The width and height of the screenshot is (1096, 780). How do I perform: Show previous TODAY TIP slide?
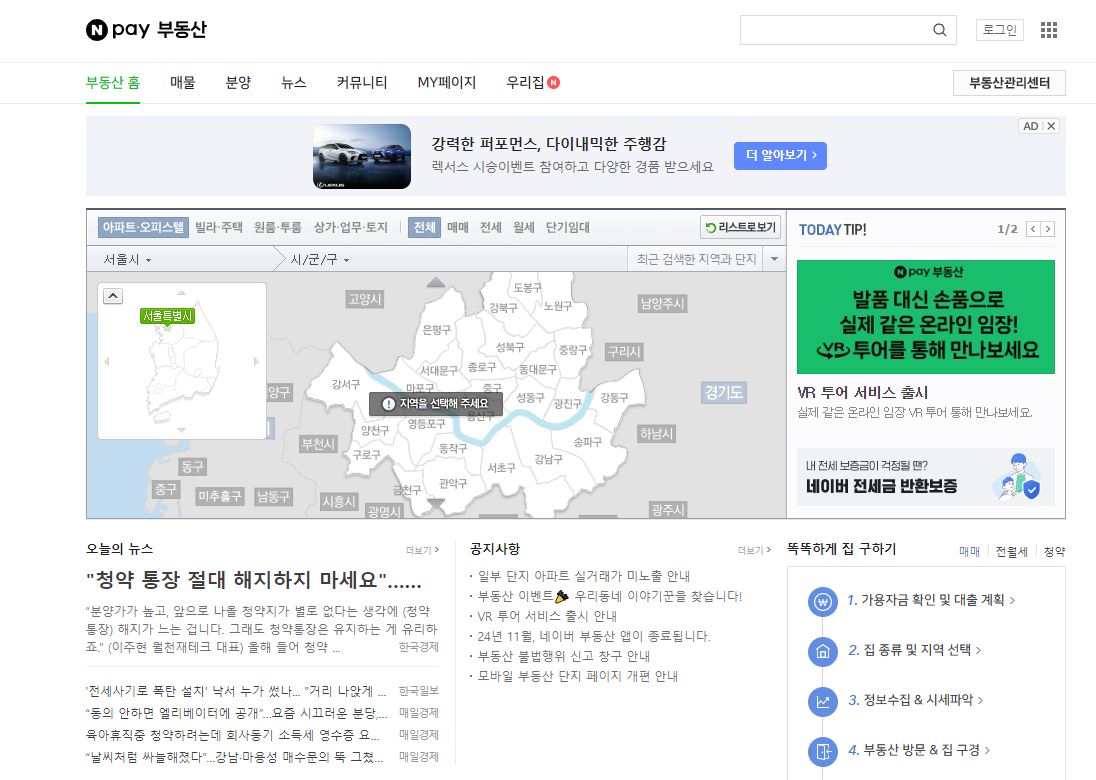(1033, 229)
